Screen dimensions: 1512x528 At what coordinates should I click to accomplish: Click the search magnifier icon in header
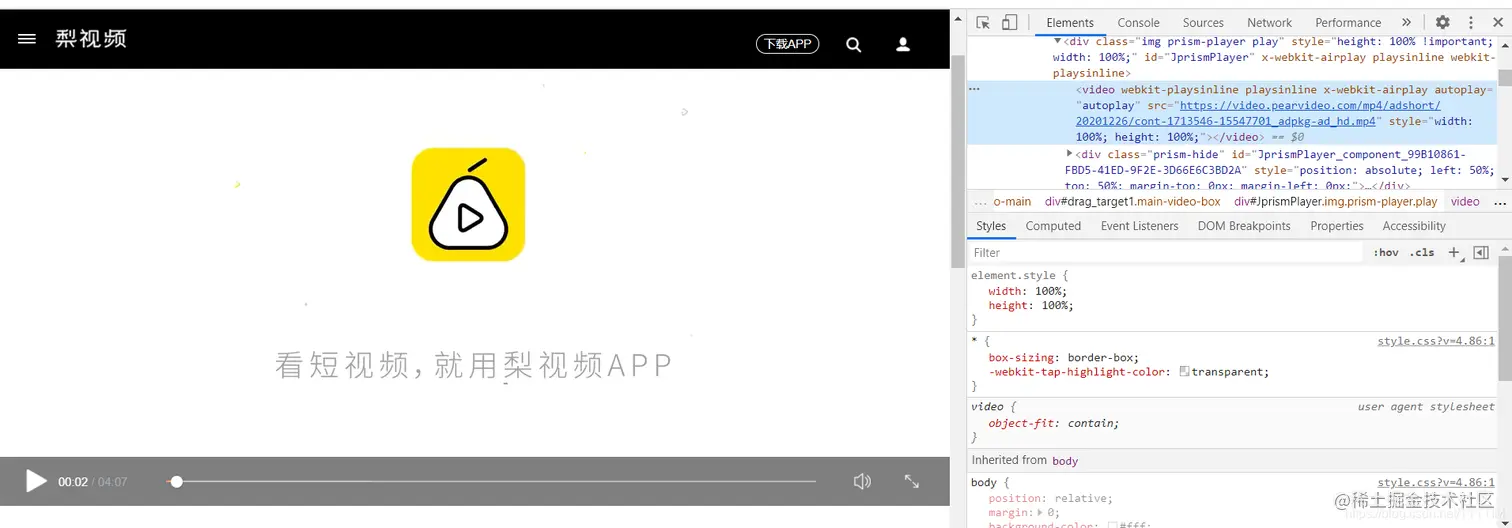tap(853, 44)
